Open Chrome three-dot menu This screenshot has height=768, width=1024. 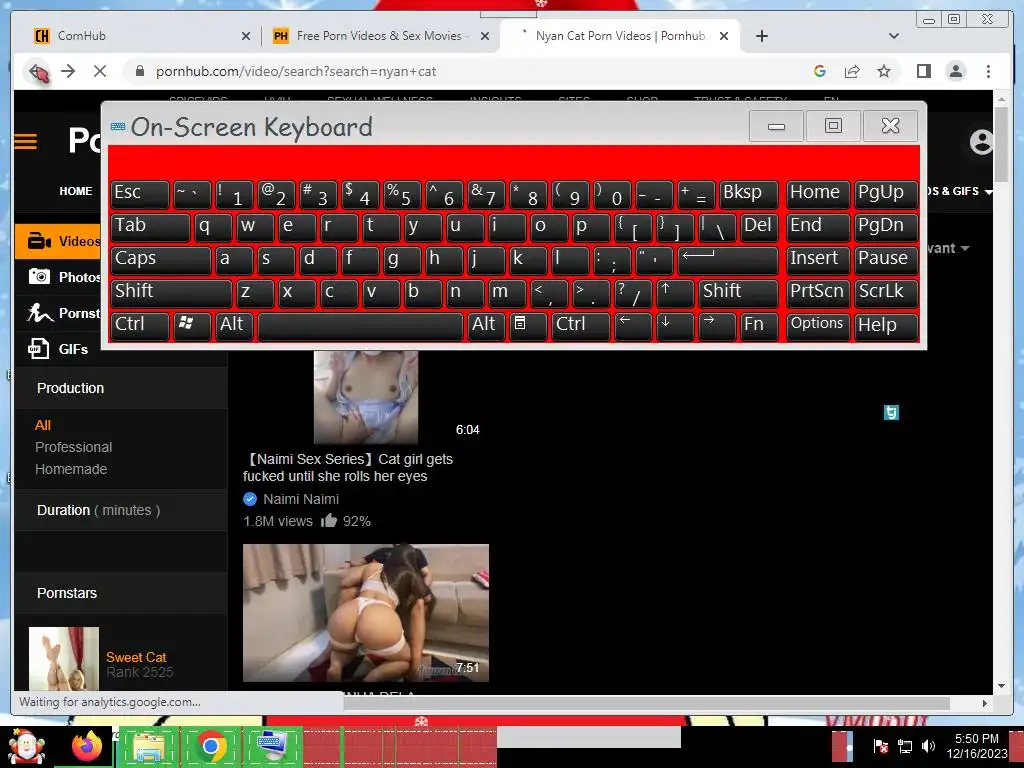988,71
